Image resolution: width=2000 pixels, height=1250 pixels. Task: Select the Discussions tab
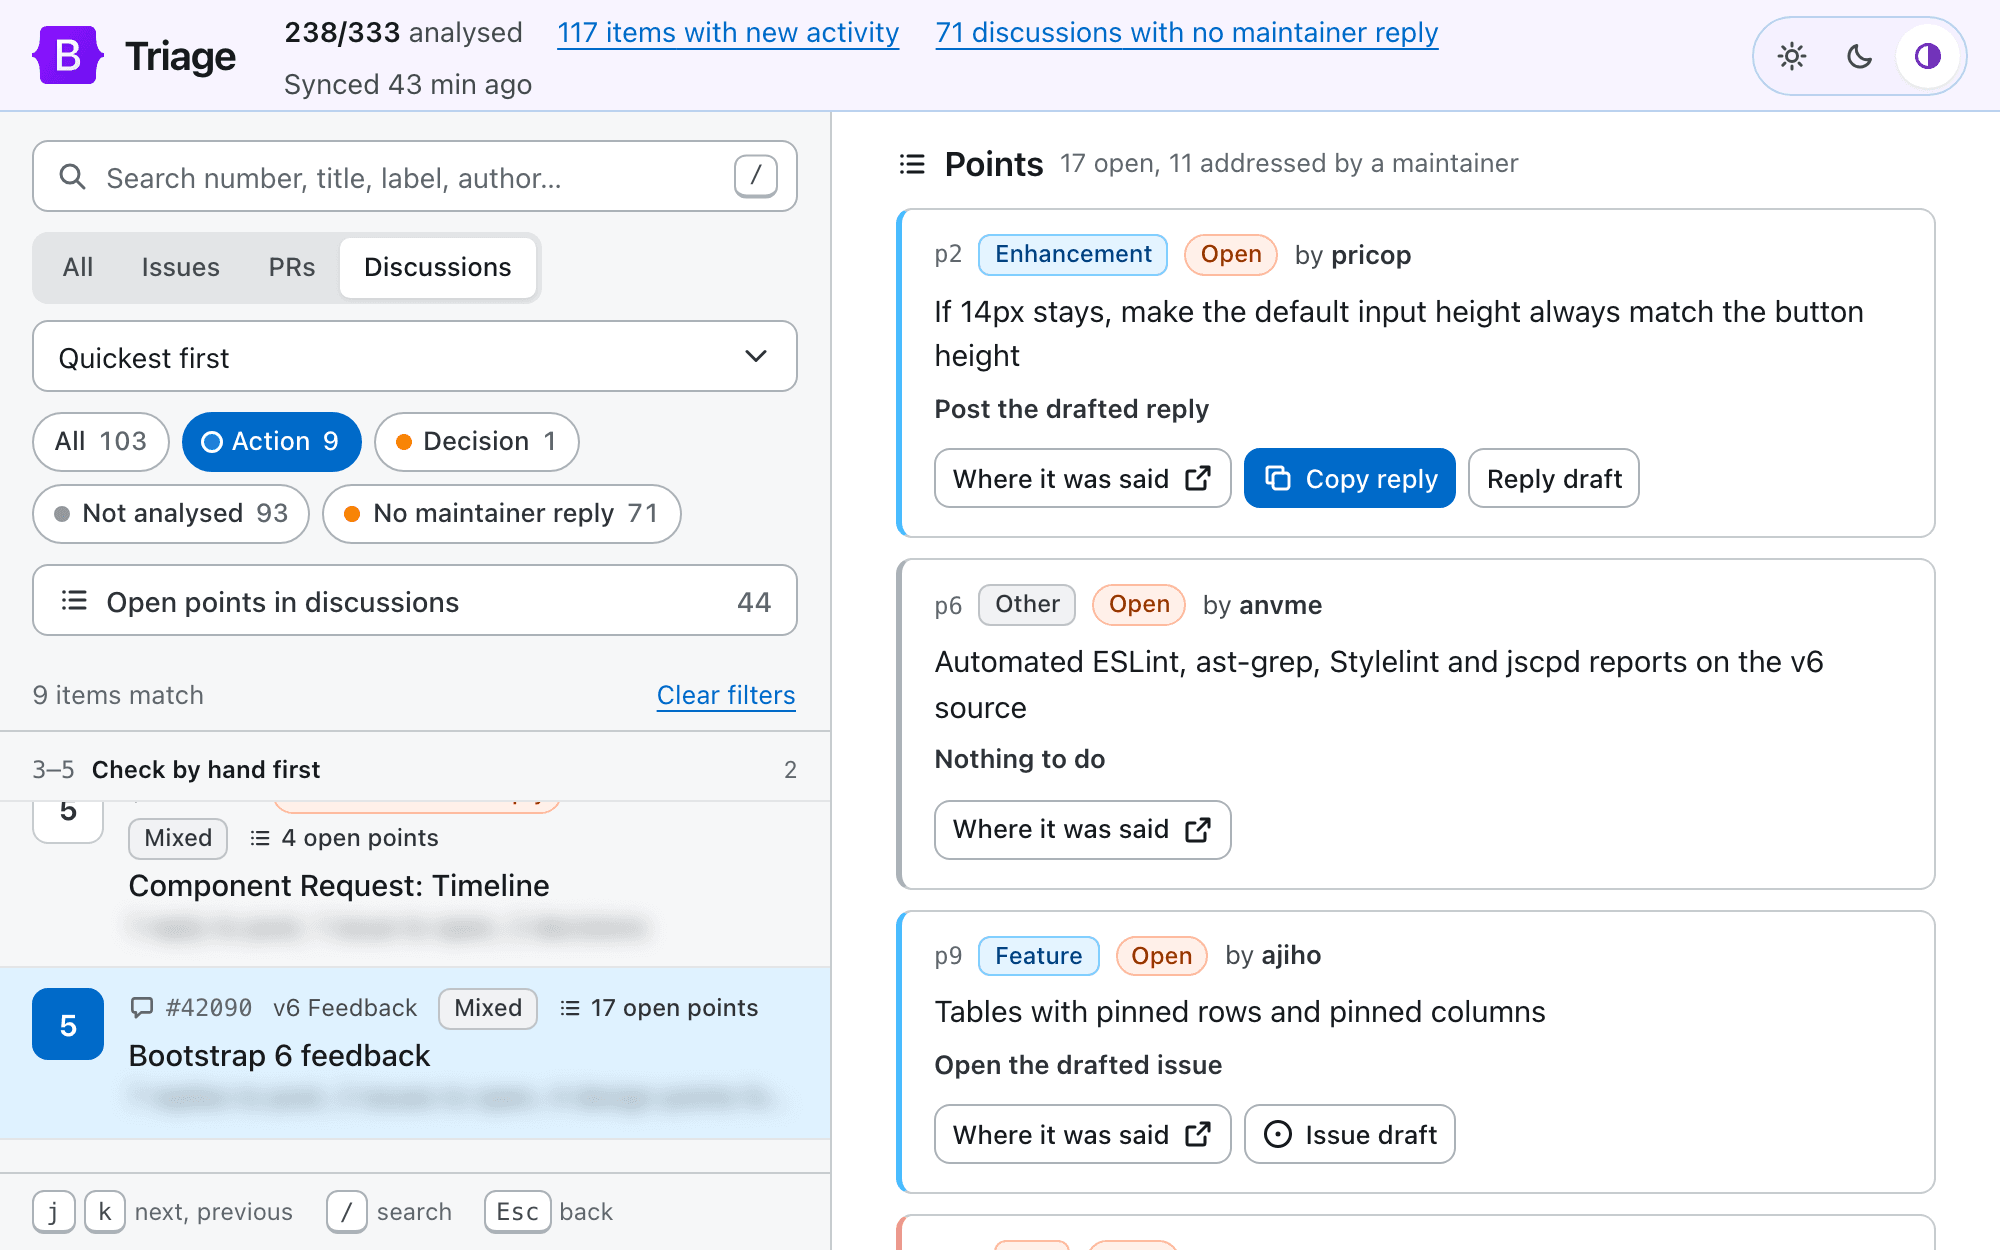tap(438, 267)
